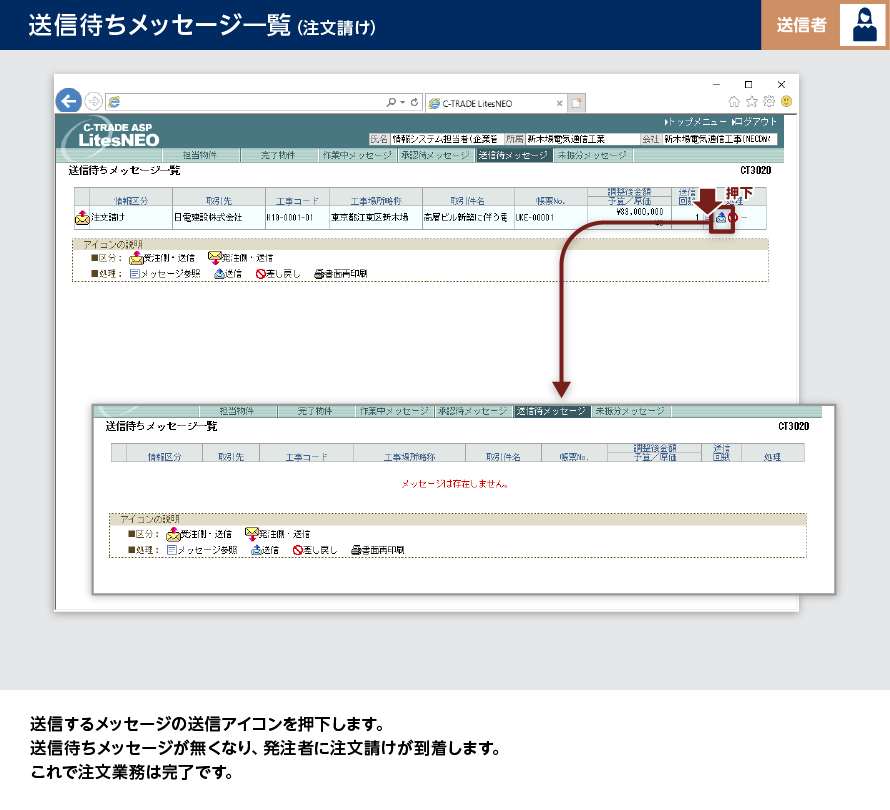
Task: Click the red 差し戻し icon in the order row
Action: point(735,218)
